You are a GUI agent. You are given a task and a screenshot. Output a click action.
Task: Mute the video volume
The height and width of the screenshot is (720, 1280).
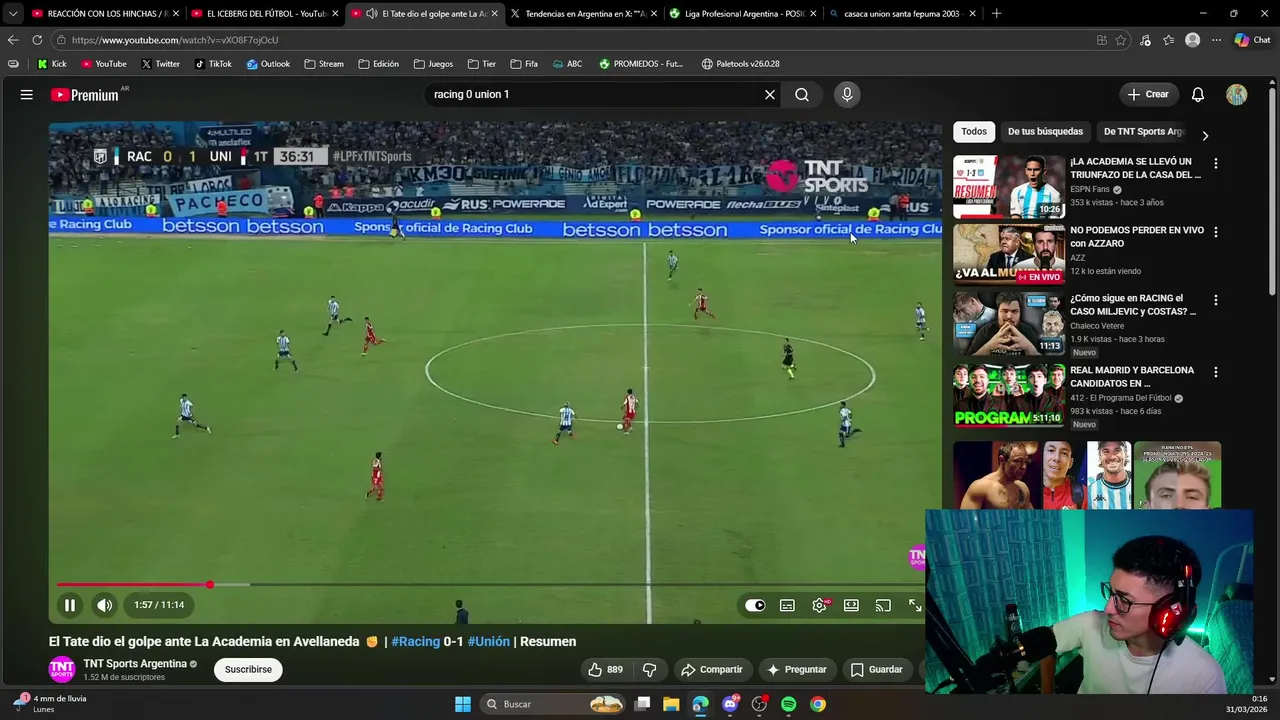(x=104, y=605)
